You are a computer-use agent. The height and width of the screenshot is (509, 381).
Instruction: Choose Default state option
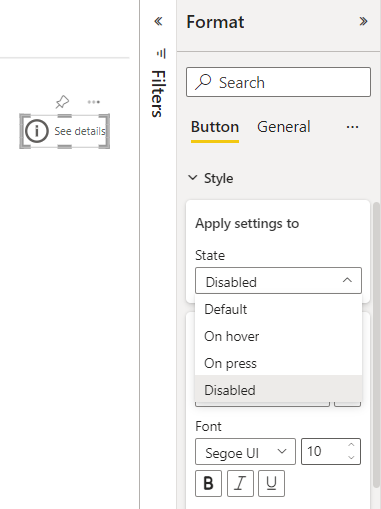tap(278, 309)
